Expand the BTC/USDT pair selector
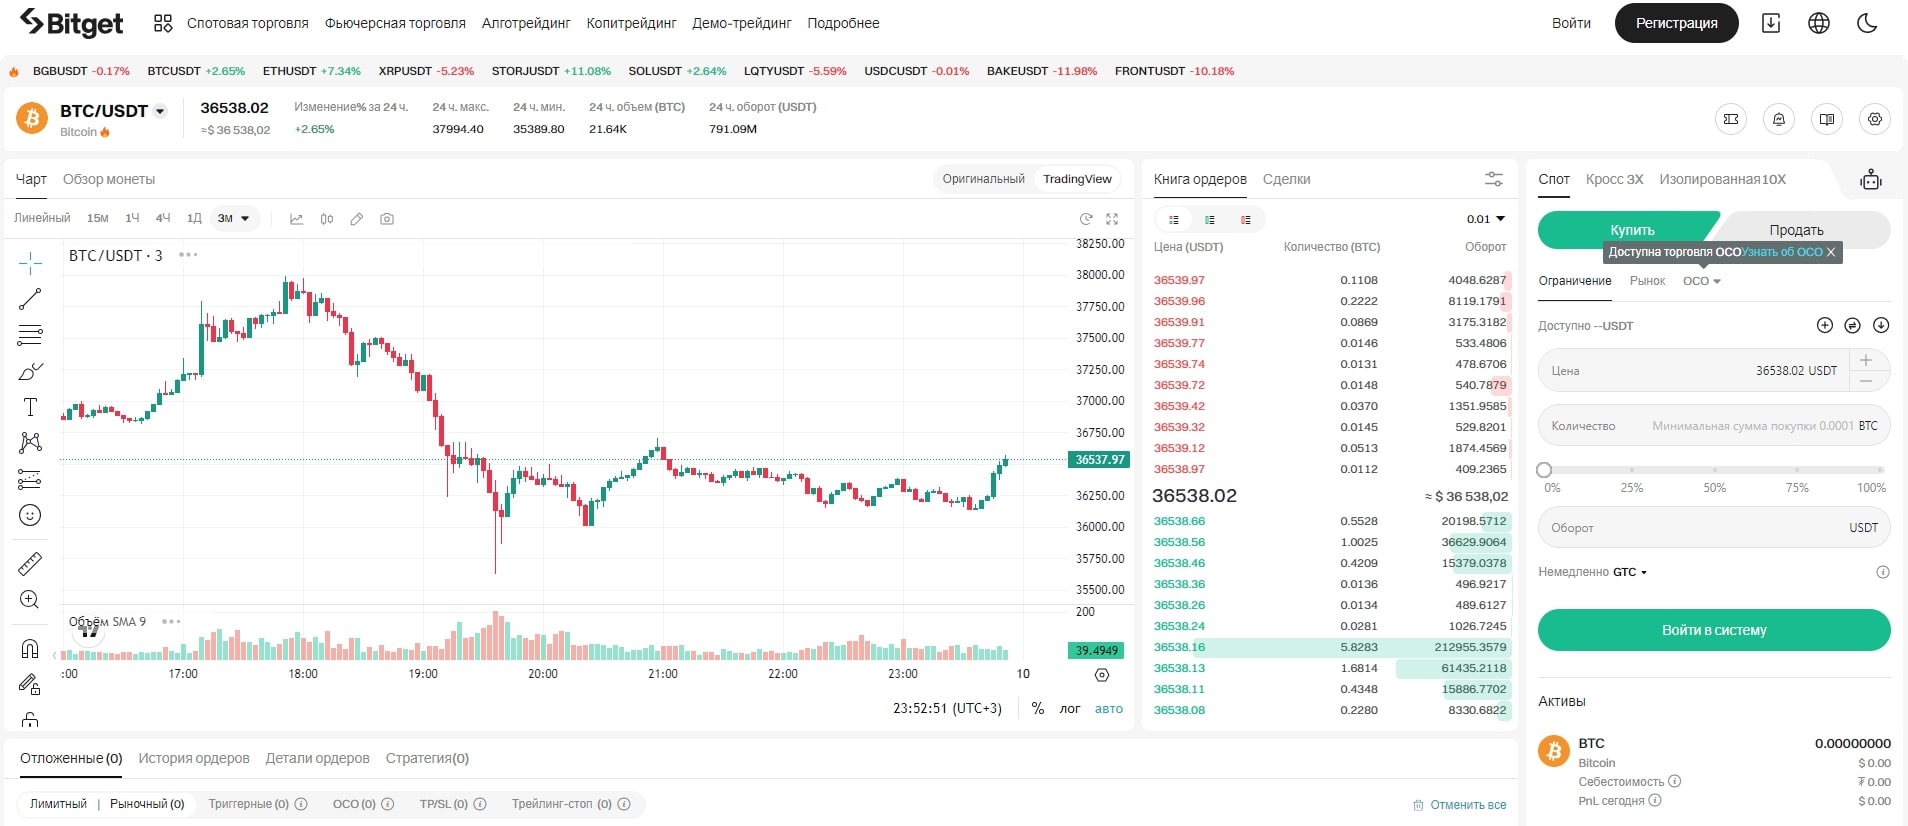Image resolution: width=1908 pixels, height=826 pixels. [x=160, y=111]
